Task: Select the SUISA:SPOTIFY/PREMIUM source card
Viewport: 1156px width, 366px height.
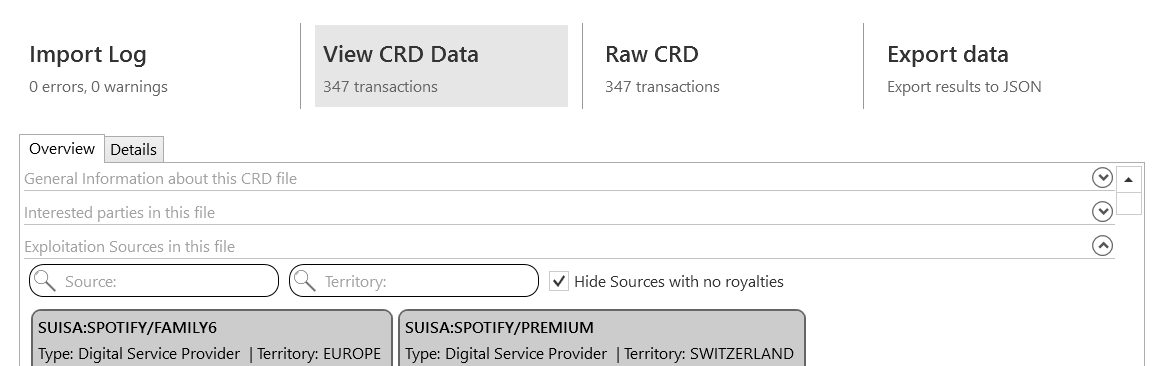Action: pos(602,338)
